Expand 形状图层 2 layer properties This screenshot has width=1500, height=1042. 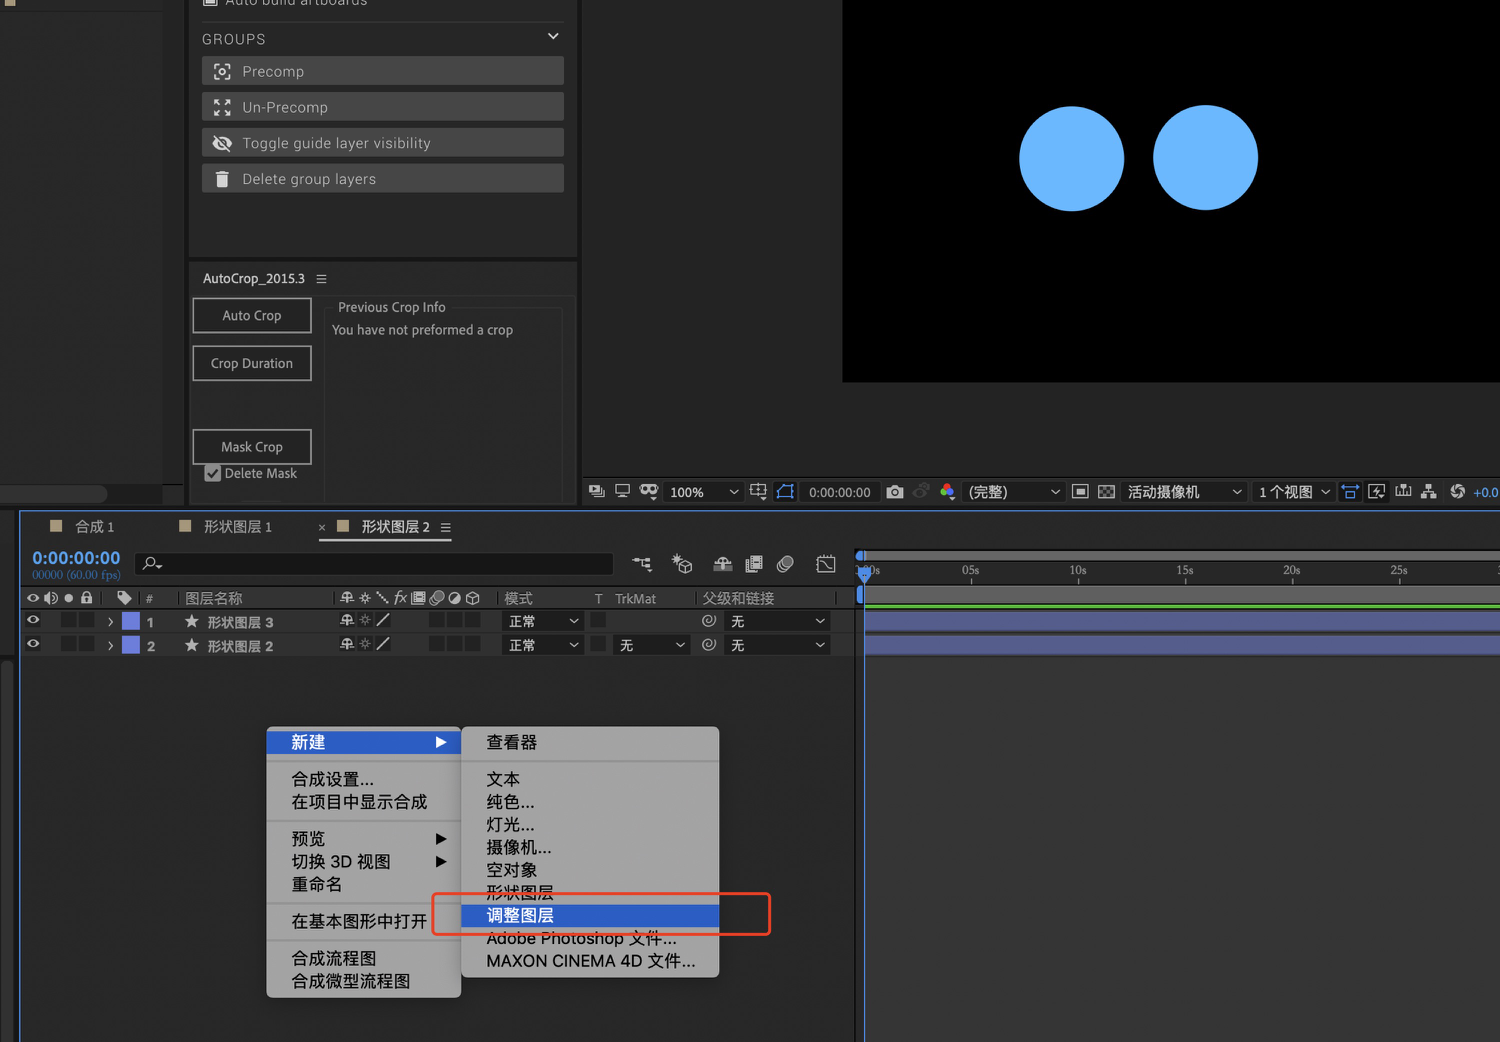pos(110,646)
